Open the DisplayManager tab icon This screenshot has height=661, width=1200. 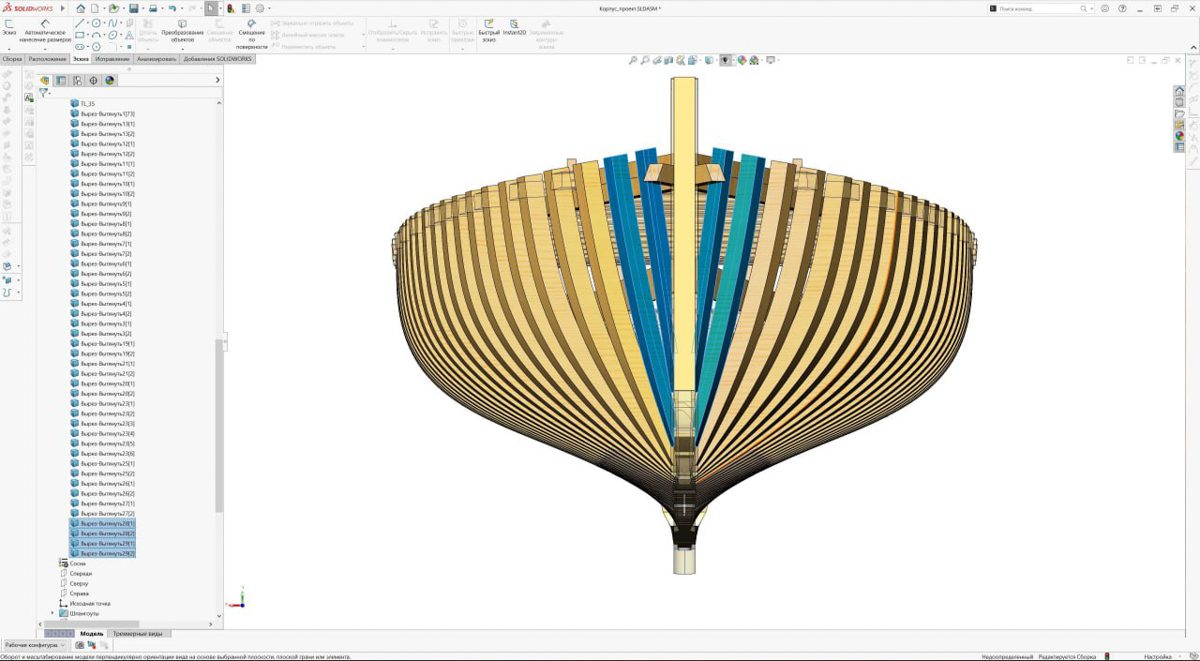(x=109, y=80)
